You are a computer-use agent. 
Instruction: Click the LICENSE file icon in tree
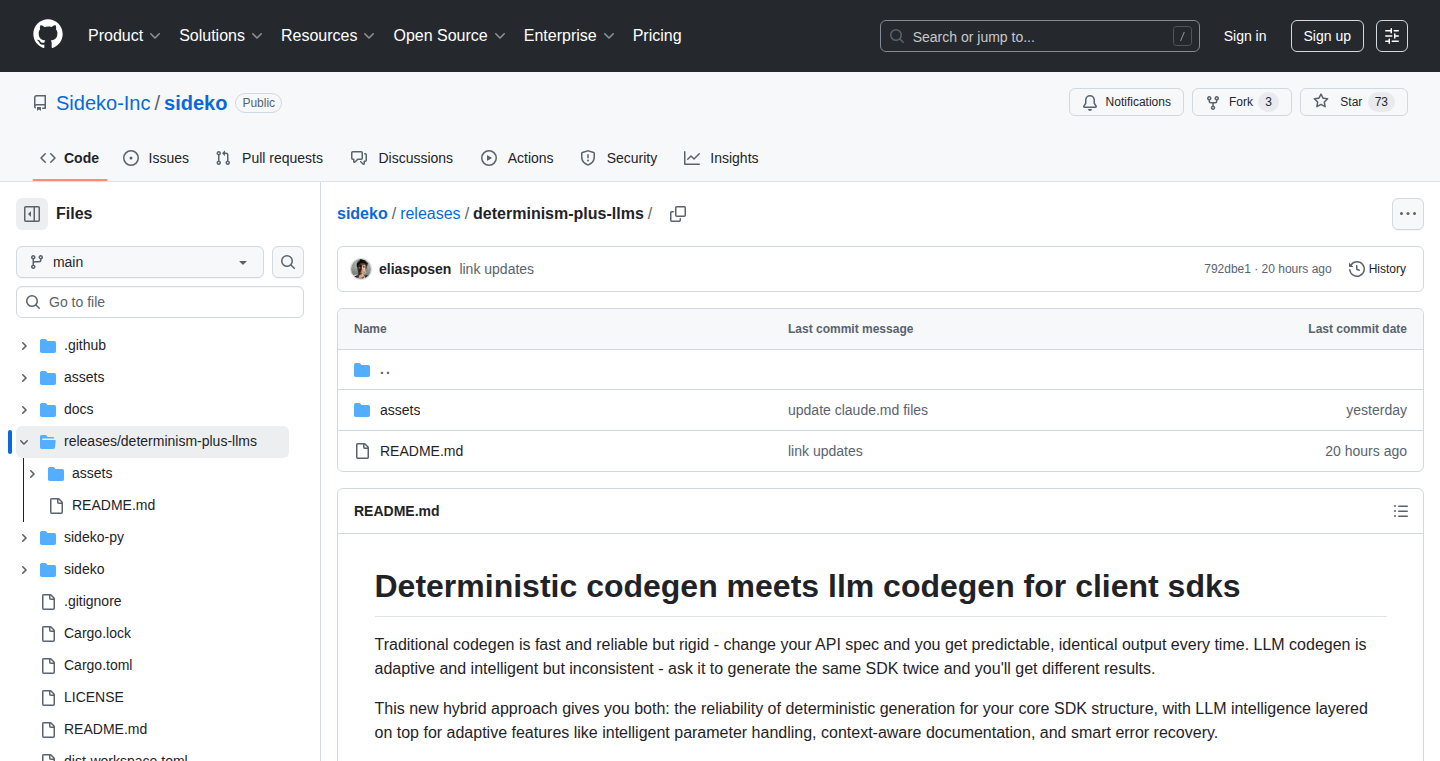(x=48, y=697)
